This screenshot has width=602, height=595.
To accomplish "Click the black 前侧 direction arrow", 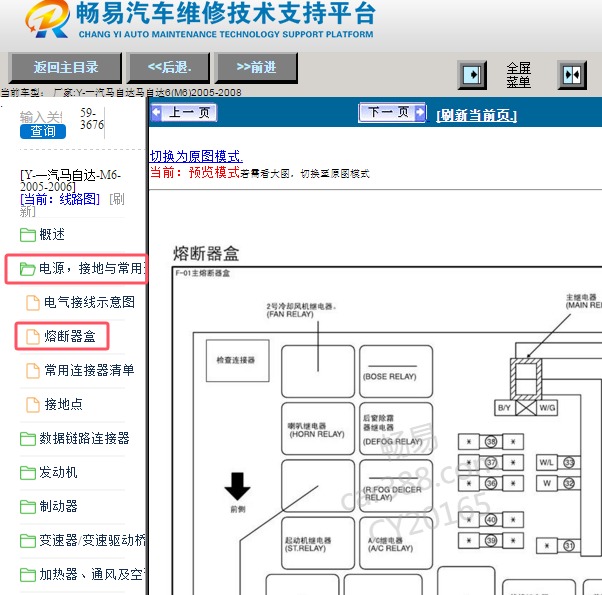I will tap(237, 486).
